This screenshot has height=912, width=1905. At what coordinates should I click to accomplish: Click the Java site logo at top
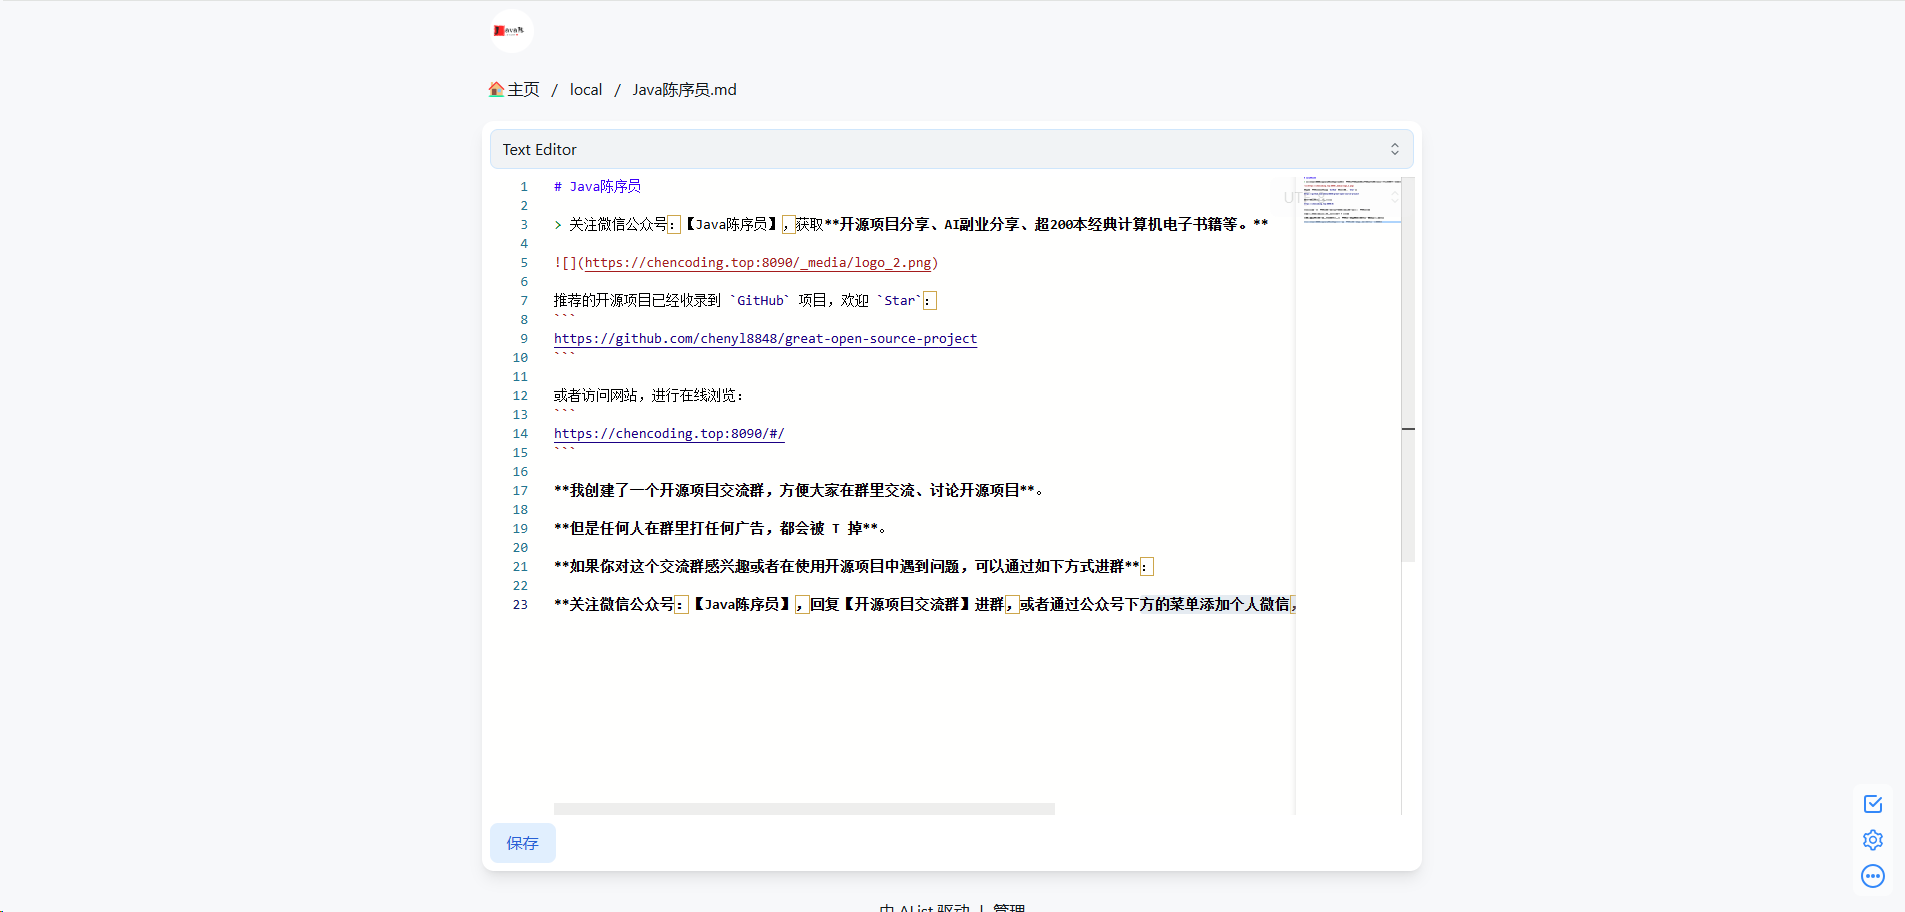coord(511,31)
